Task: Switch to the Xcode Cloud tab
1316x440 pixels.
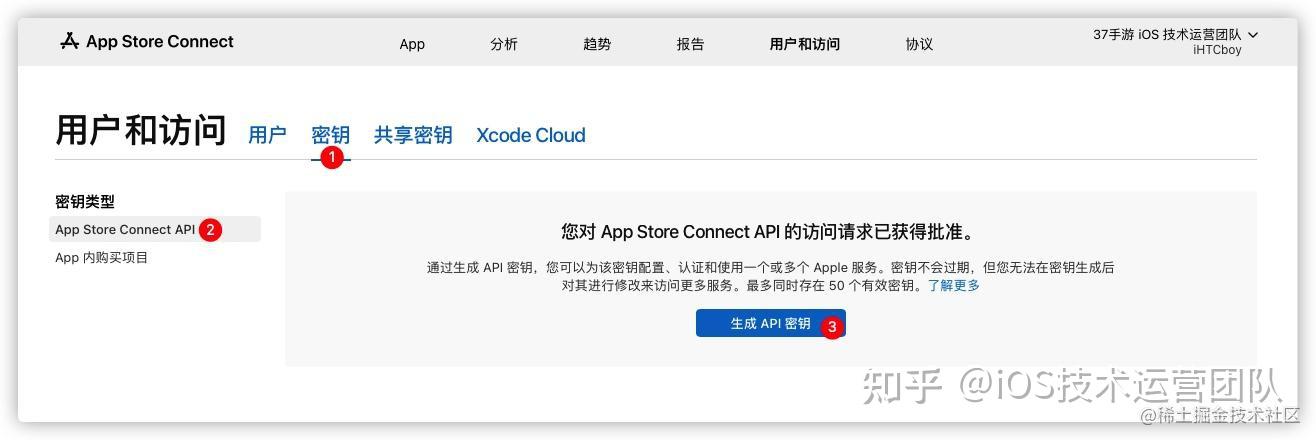Action: [x=531, y=135]
